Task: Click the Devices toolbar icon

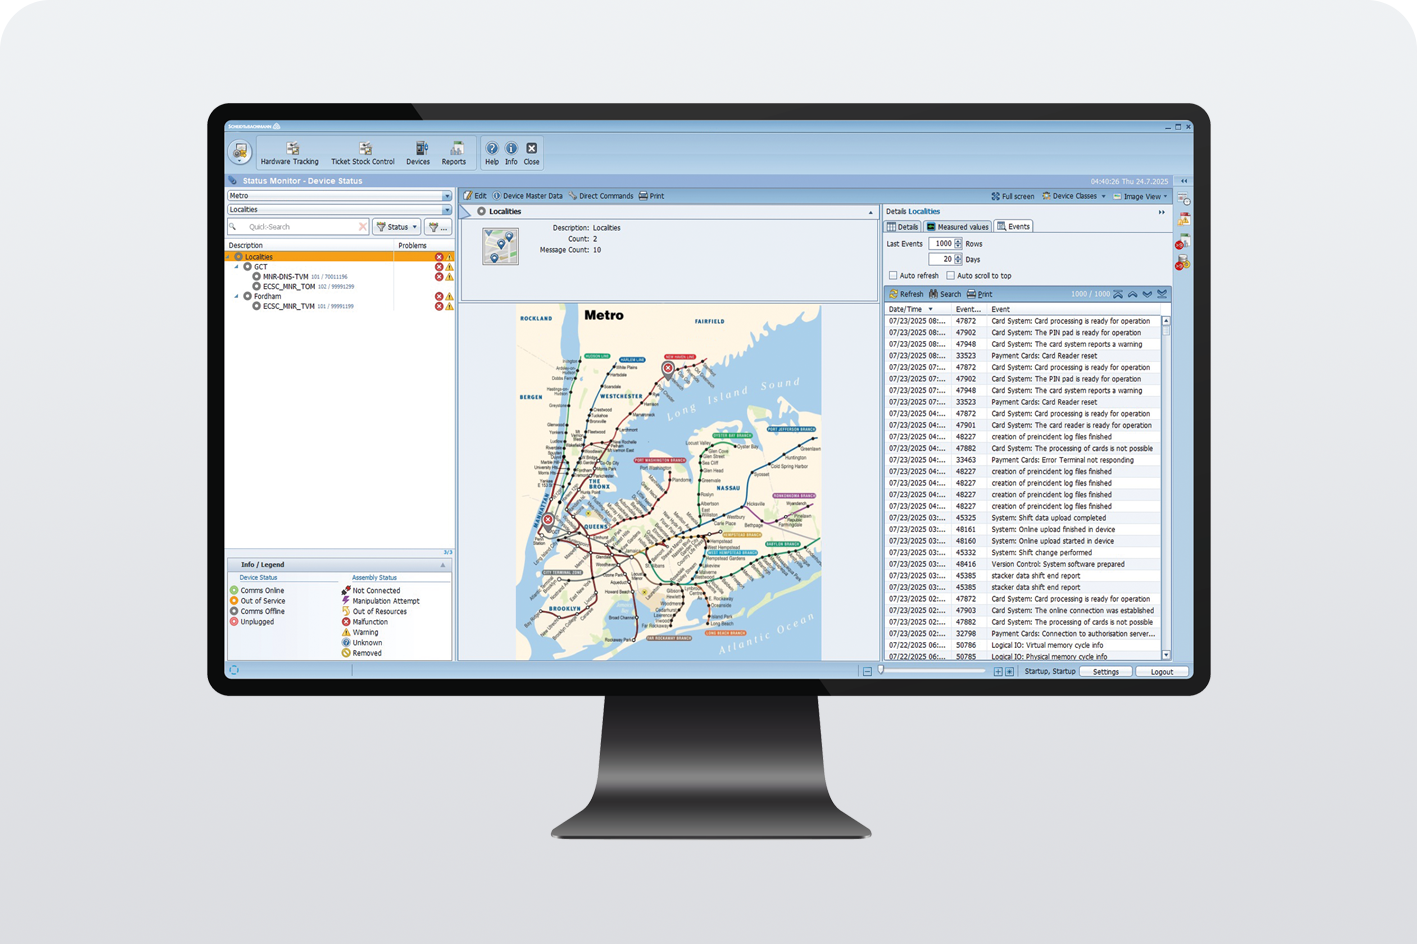Action: pos(418,153)
